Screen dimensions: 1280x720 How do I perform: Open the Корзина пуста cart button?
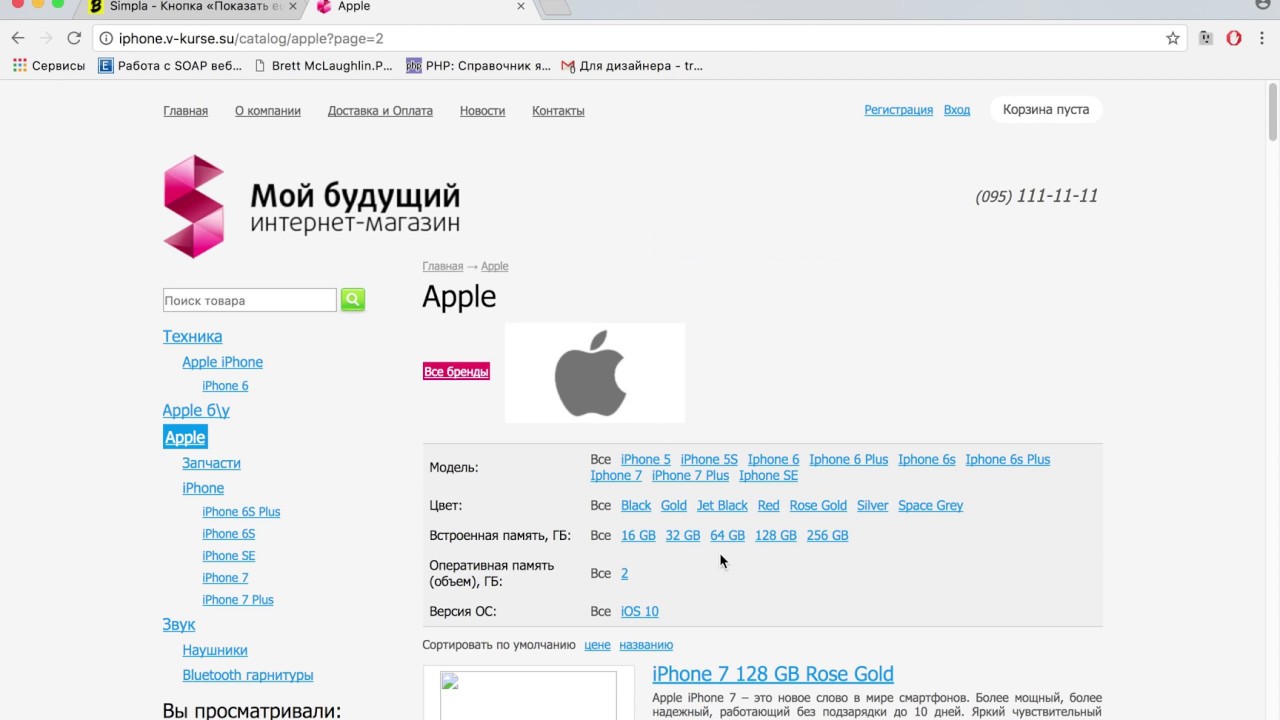coord(1046,110)
